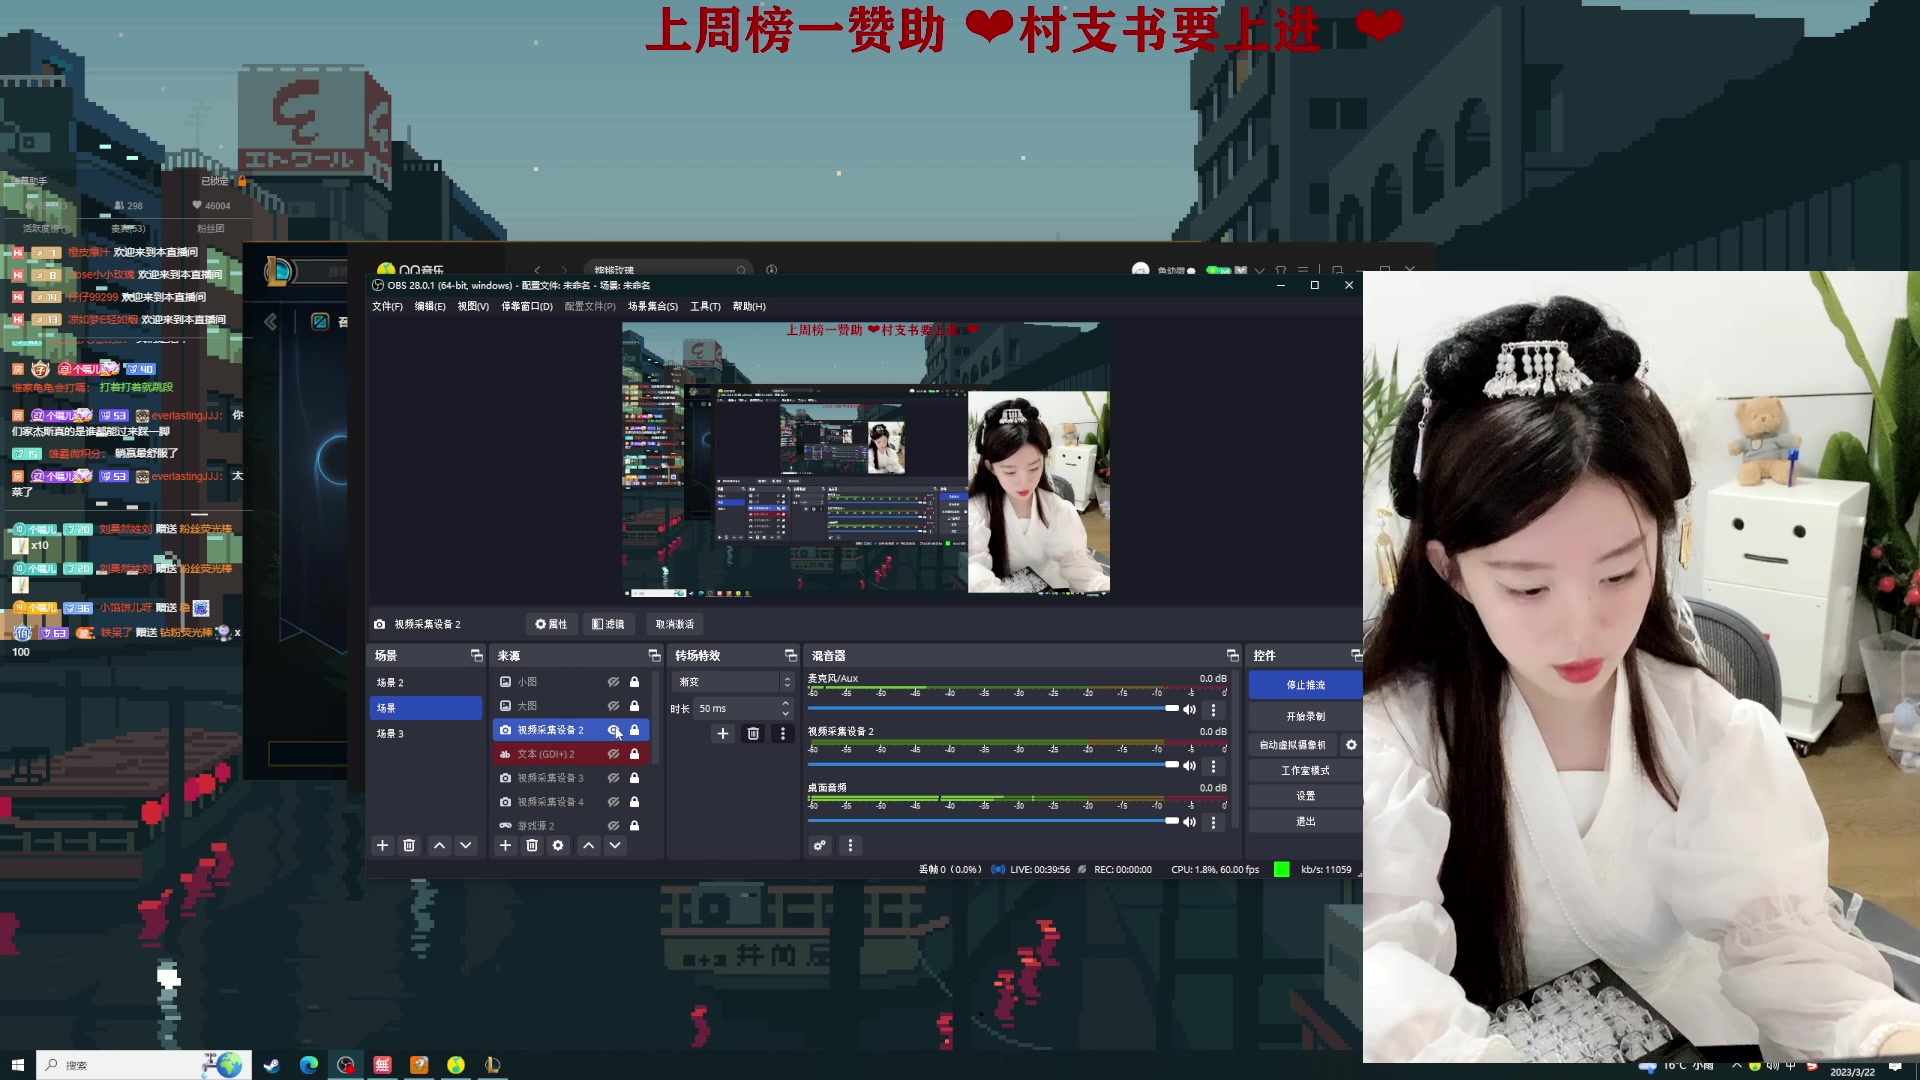Open advanced audio properties gears icon
The image size is (1920, 1080).
tap(820, 846)
